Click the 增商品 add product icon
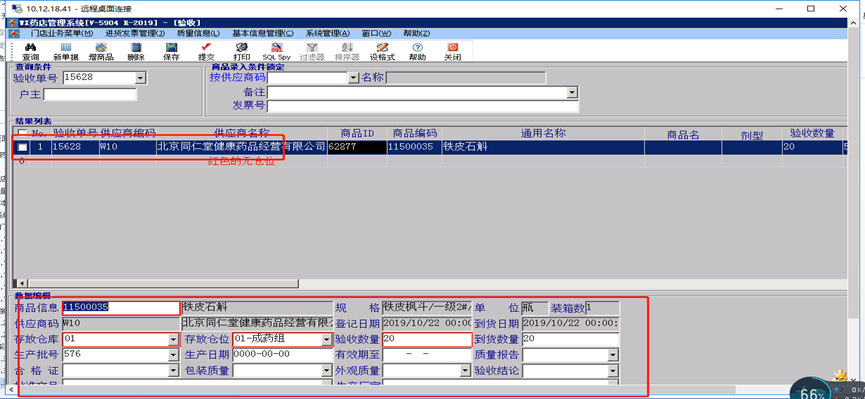Screen dimensions: 865x399 click(x=101, y=51)
